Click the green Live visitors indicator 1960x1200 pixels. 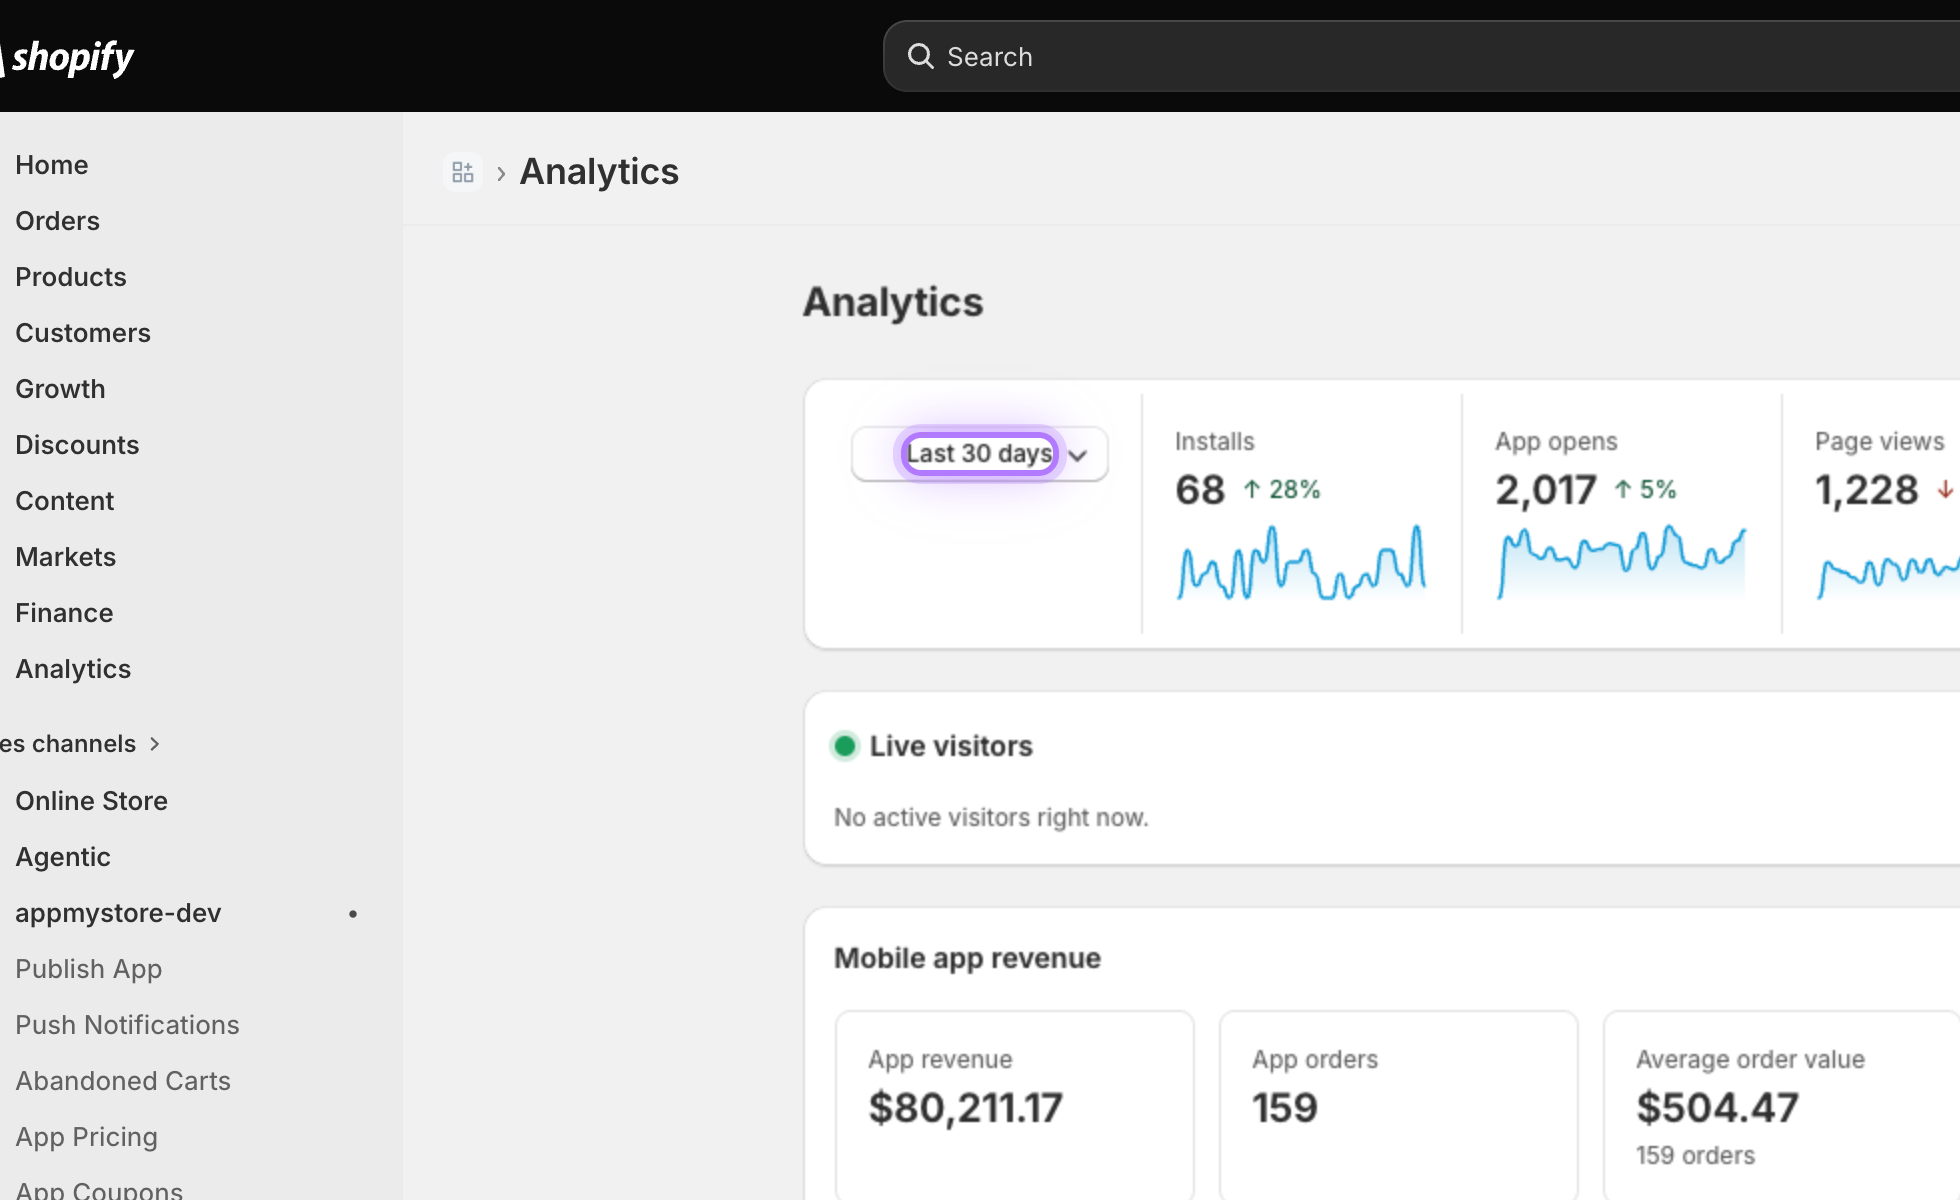coord(845,746)
